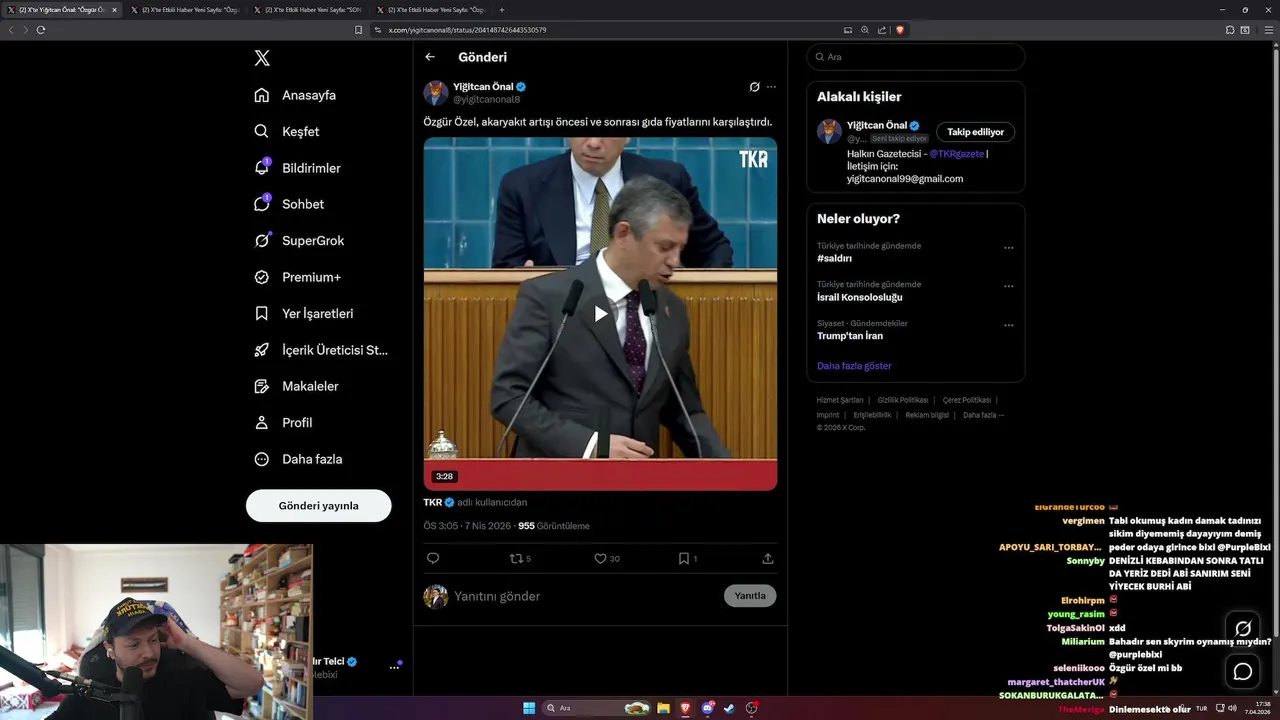
Task: Click the Brave Shields icon
Action: tap(900, 30)
